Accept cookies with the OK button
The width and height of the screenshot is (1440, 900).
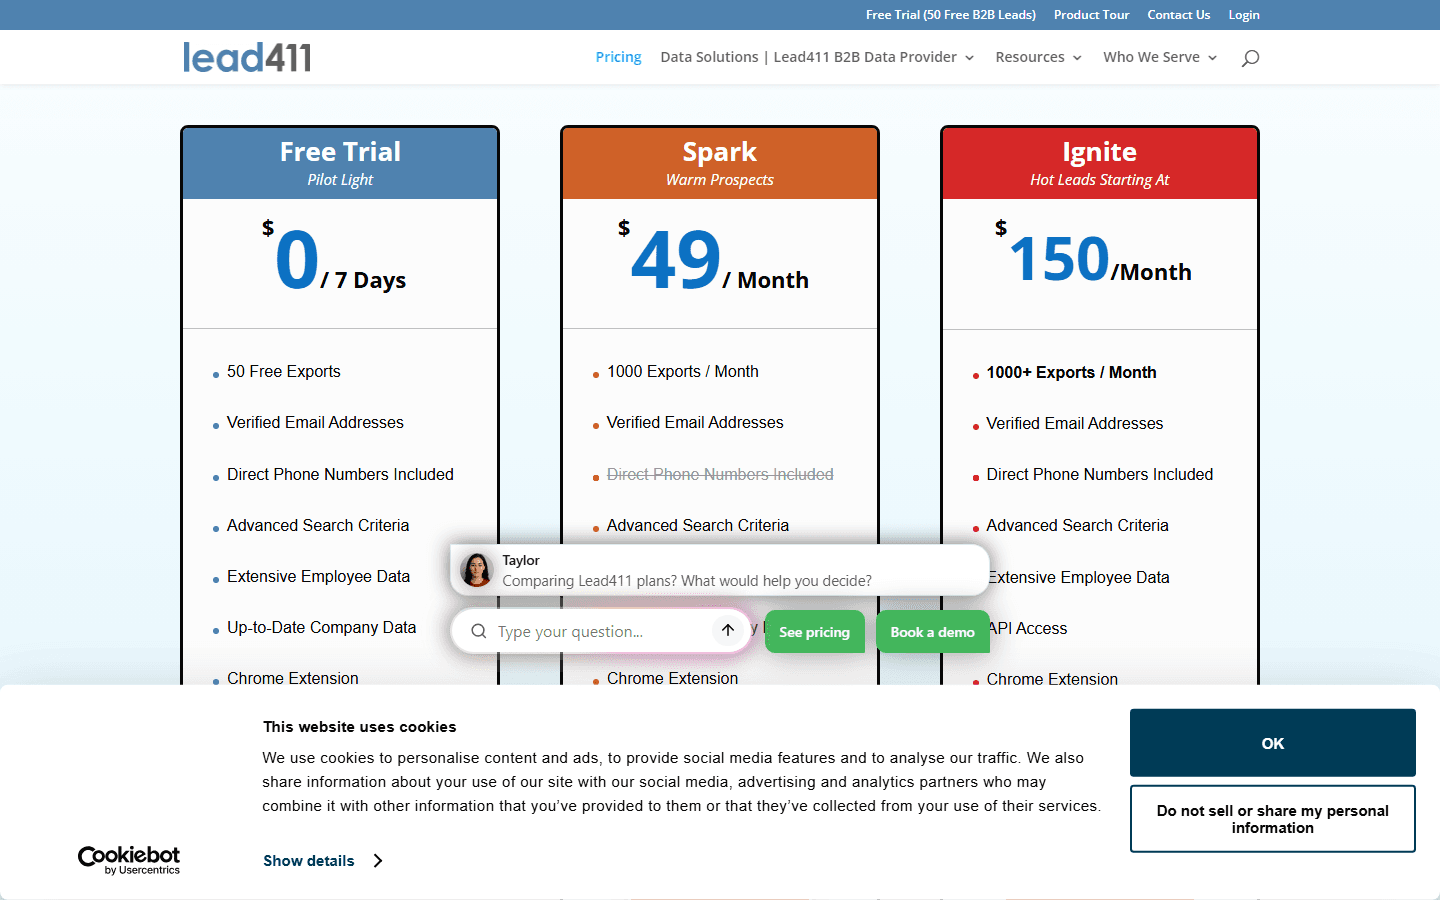[1273, 743]
